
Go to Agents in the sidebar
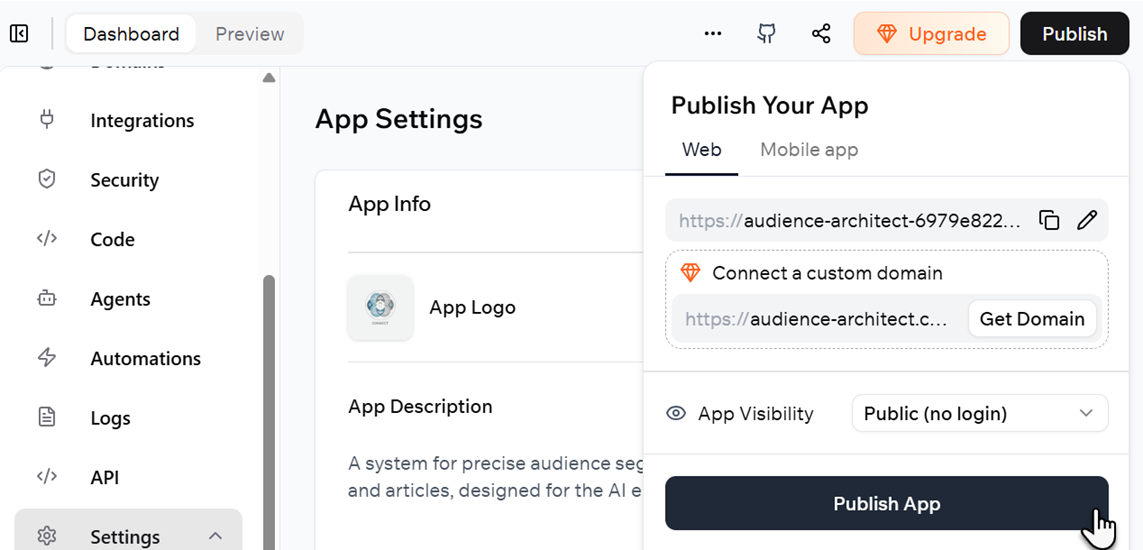120,299
